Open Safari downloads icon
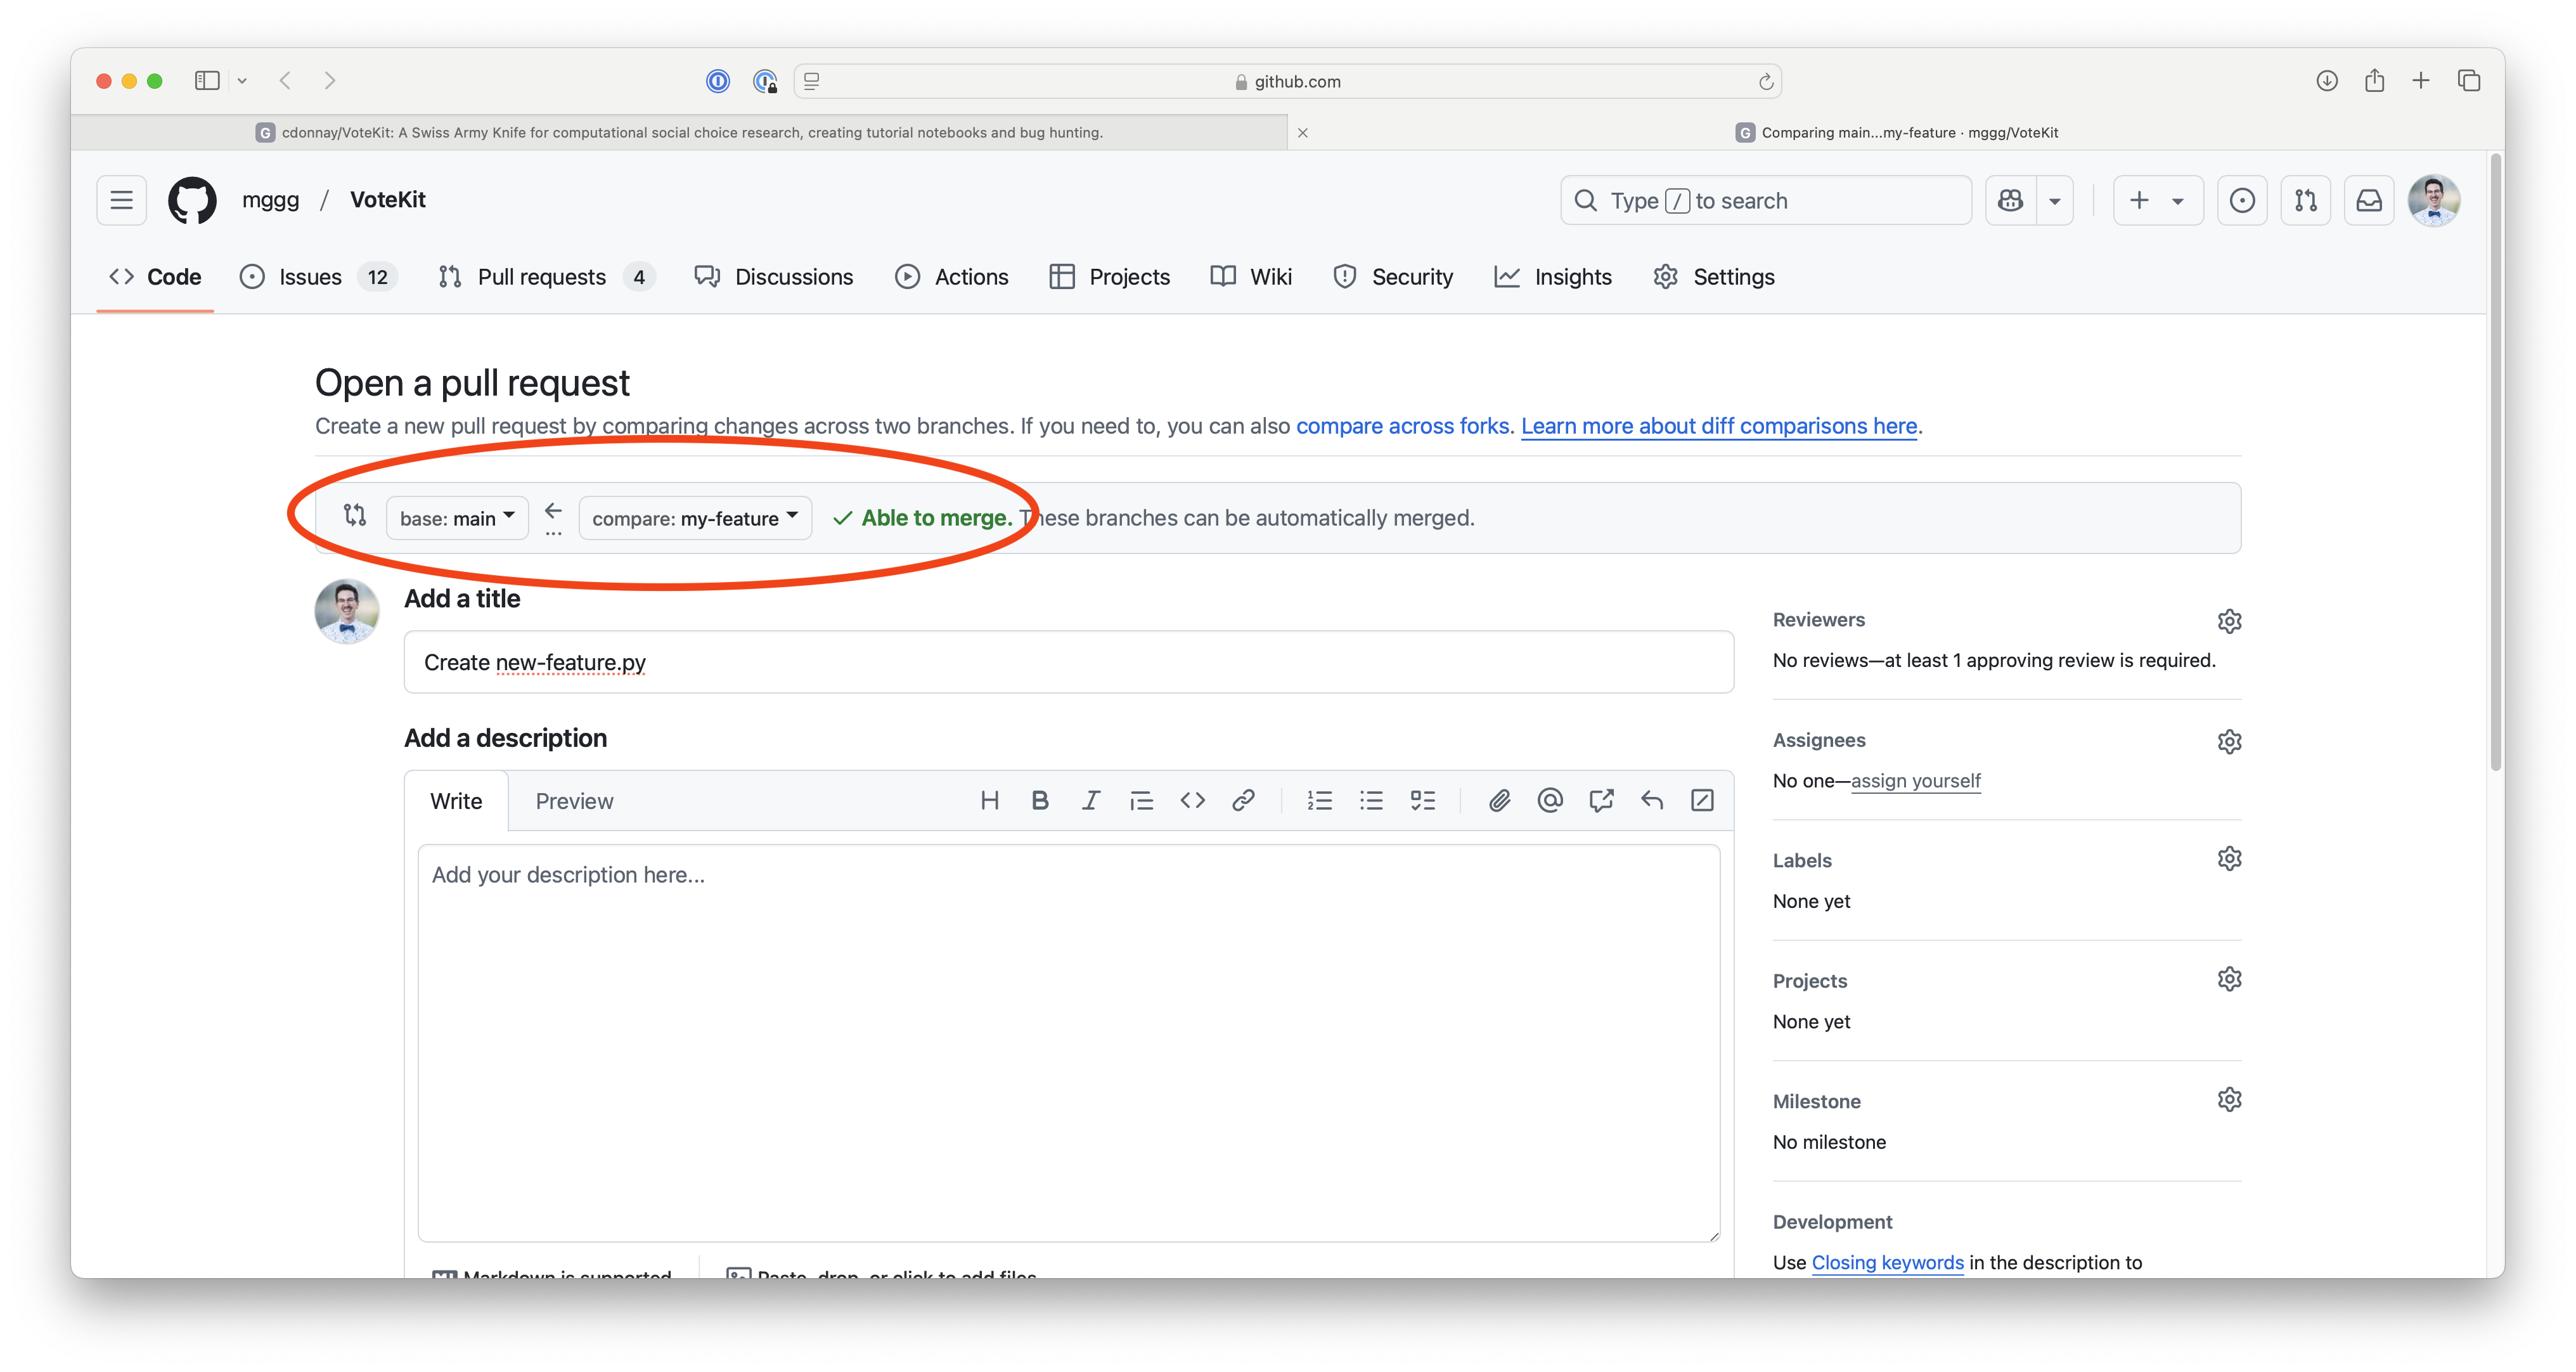The width and height of the screenshot is (2576, 1372). click(x=2327, y=81)
